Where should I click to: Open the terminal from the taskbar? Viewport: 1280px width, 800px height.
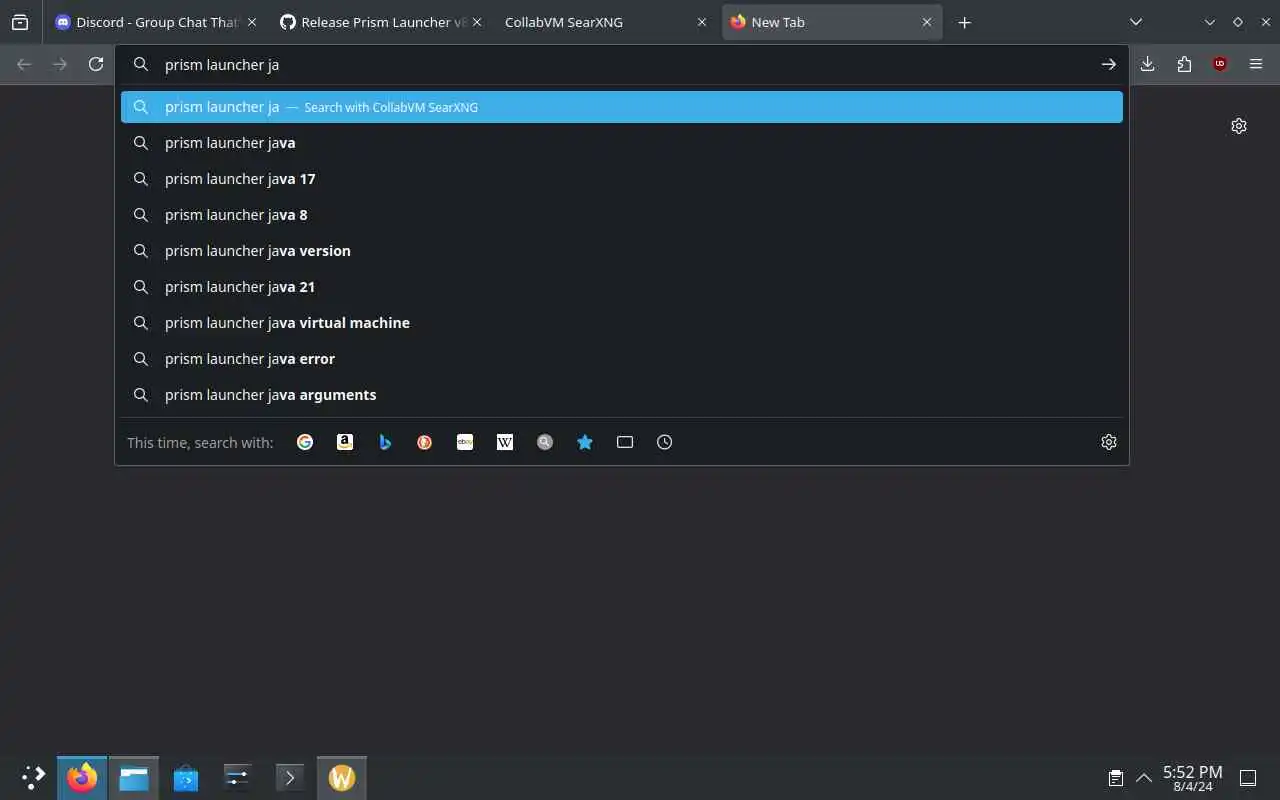[290, 777]
